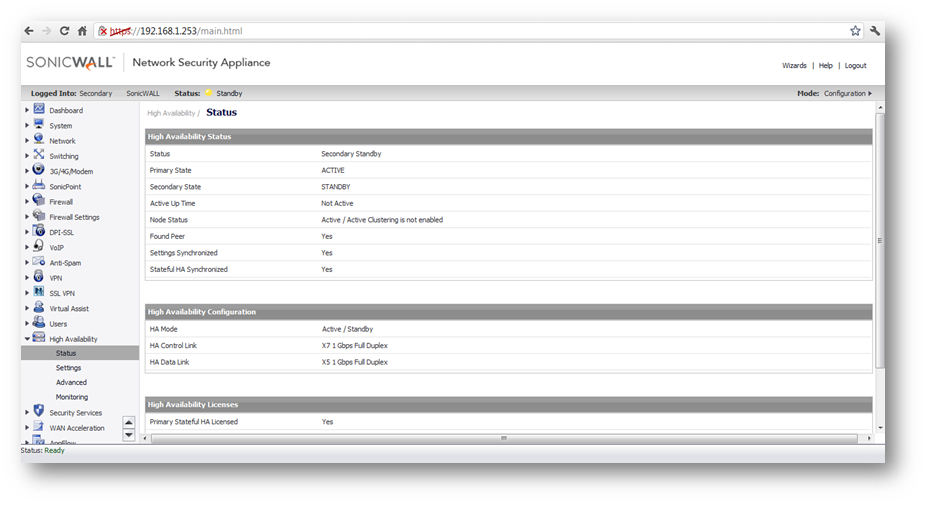Collapse the High Availability section arrow
The image size is (927, 505).
(x=28, y=339)
